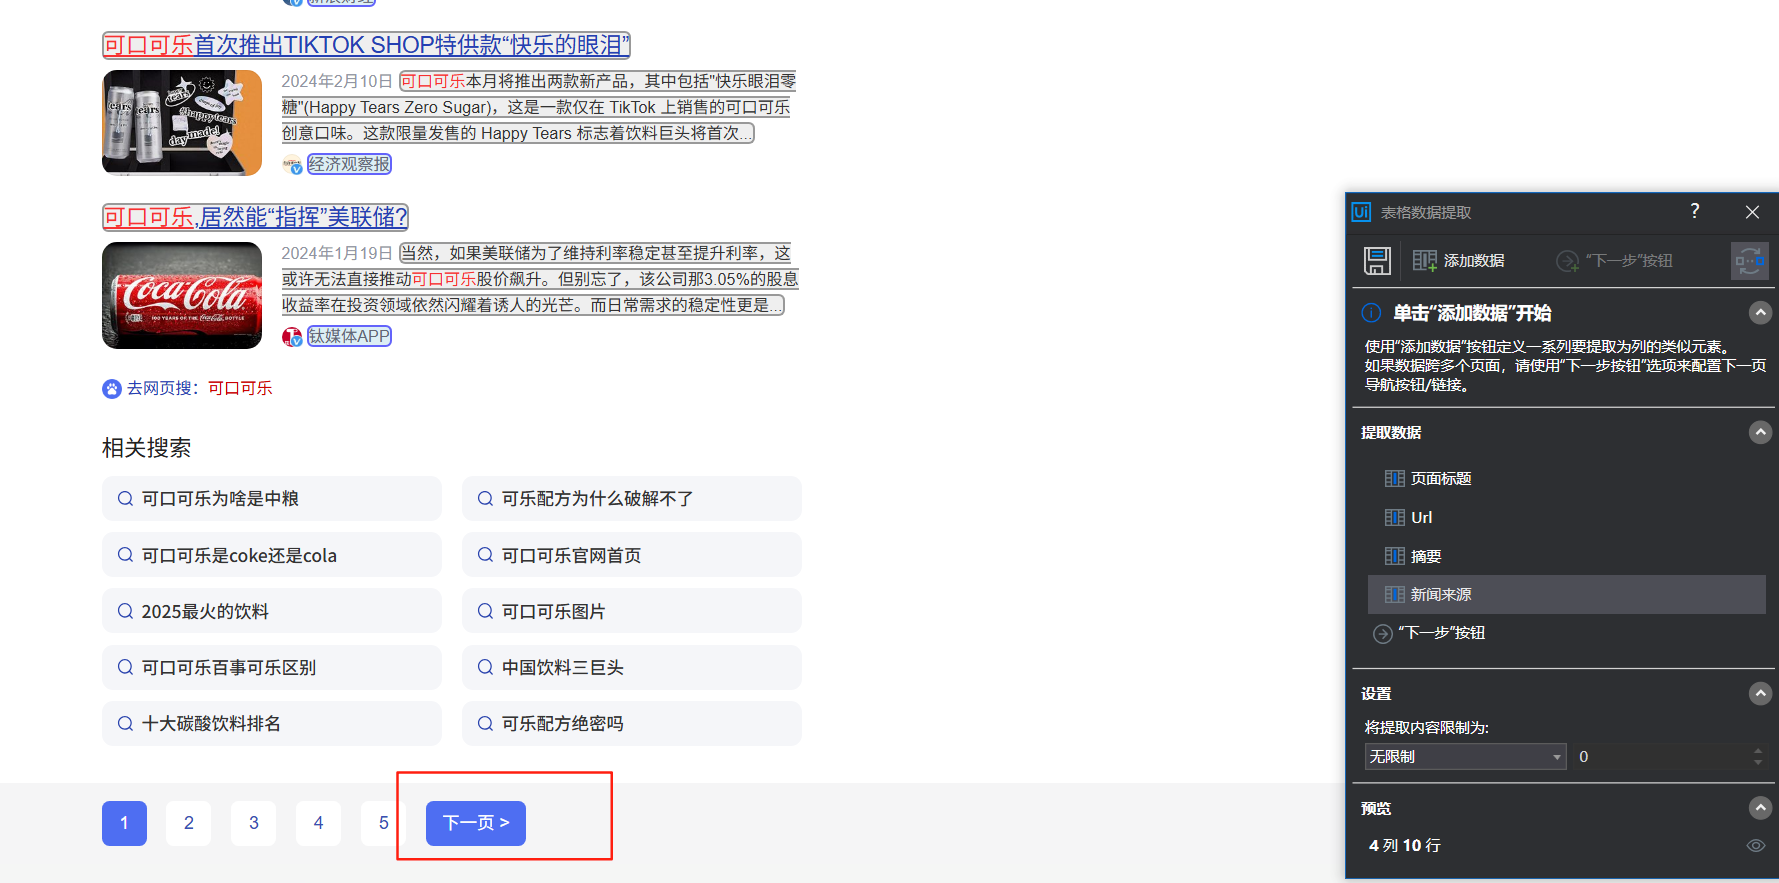1779x883 pixels.
Task: Click the Happy Tears cans thumbnail
Action: tap(182, 123)
